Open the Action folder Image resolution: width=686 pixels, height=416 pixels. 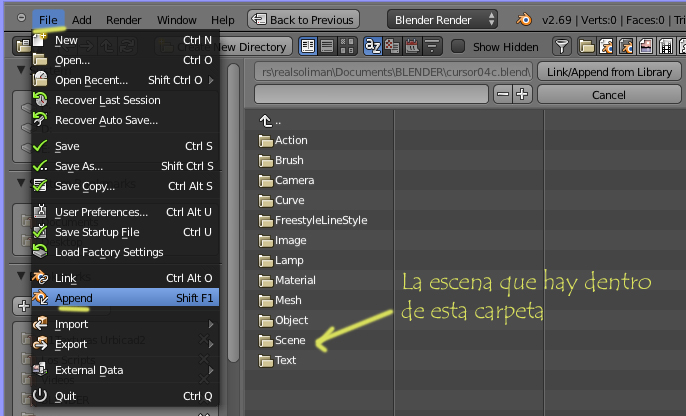[283, 140]
